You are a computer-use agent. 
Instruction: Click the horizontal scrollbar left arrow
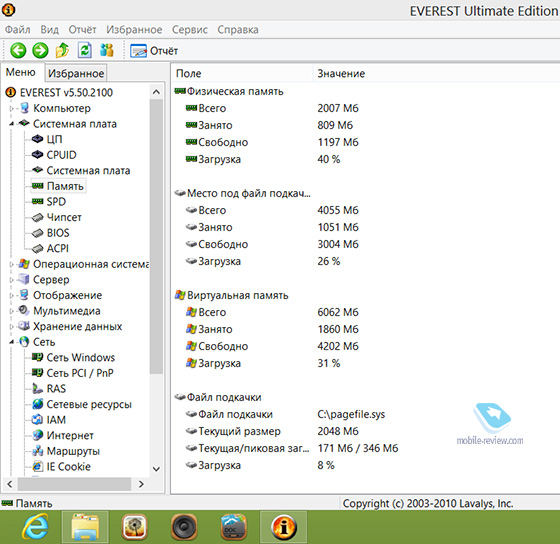tap(10, 484)
